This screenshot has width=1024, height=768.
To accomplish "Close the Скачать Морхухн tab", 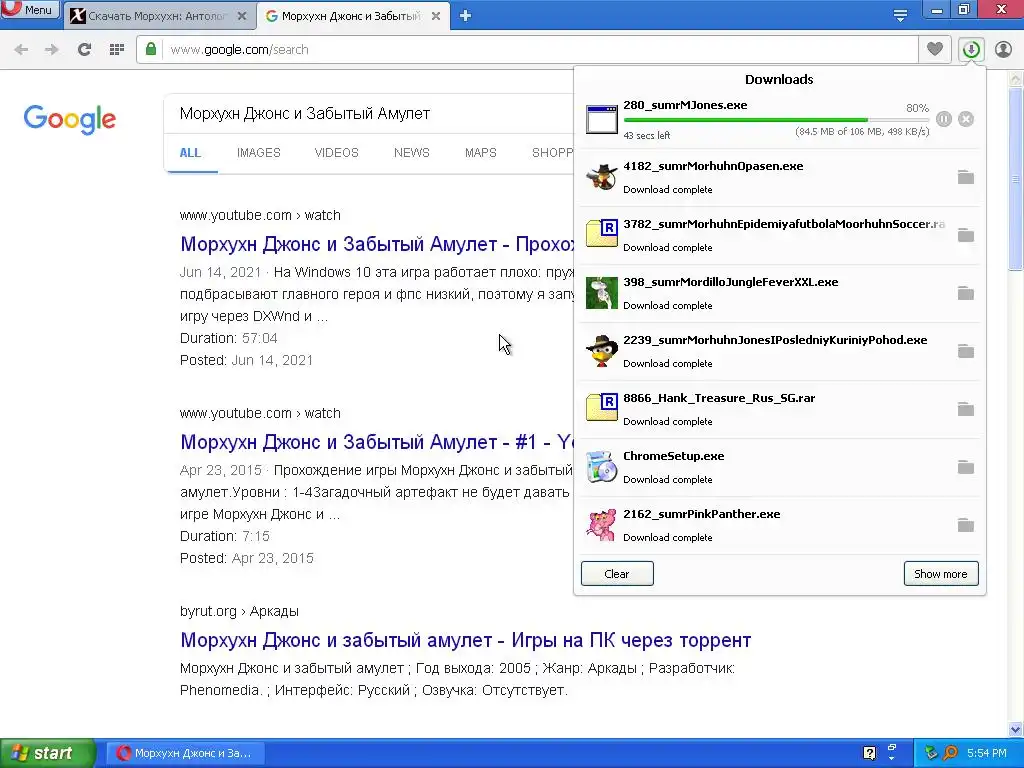I will tap(242, 16).
